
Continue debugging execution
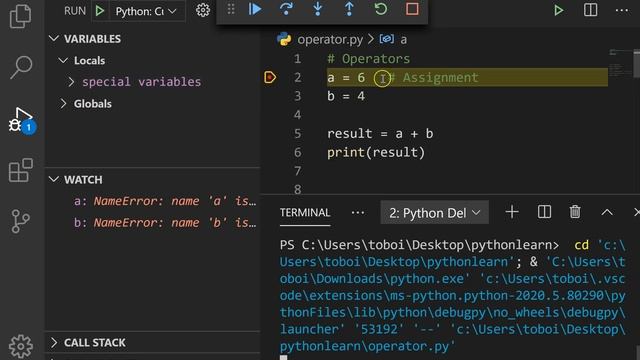point(255,9)
